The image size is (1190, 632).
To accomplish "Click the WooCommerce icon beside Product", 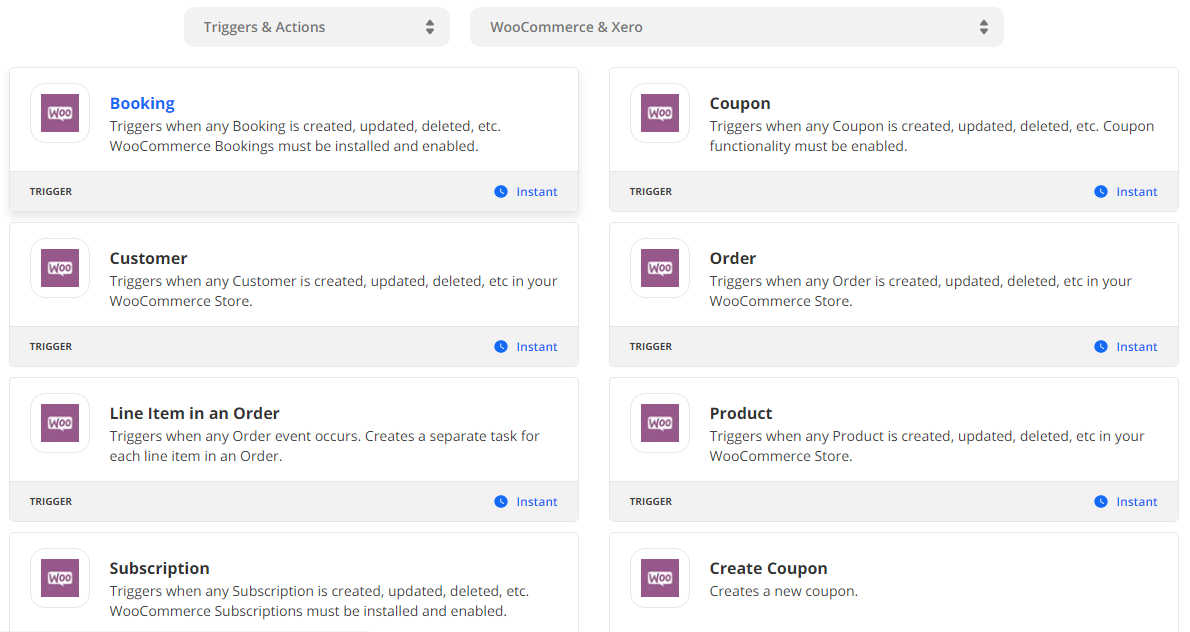I will point(660,423).
